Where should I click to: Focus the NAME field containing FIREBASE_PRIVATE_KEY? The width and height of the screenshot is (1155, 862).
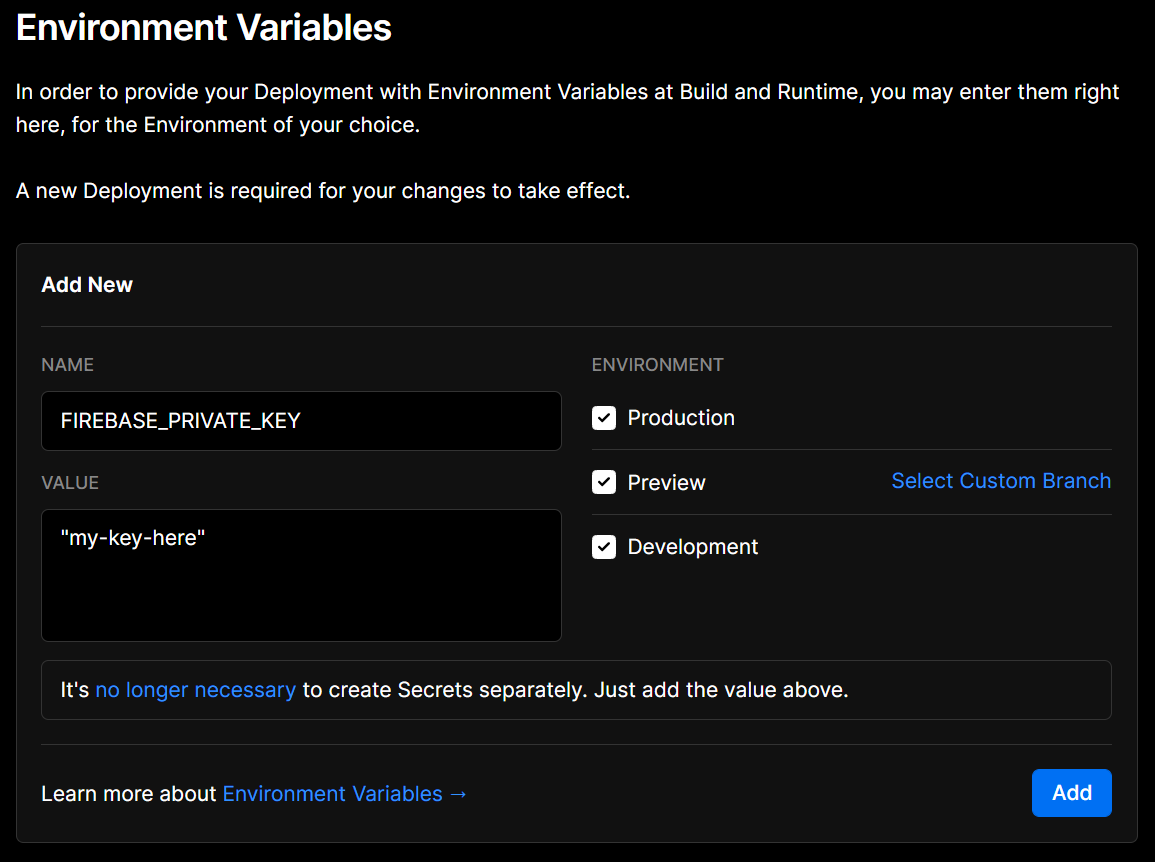tap(301, 421)
